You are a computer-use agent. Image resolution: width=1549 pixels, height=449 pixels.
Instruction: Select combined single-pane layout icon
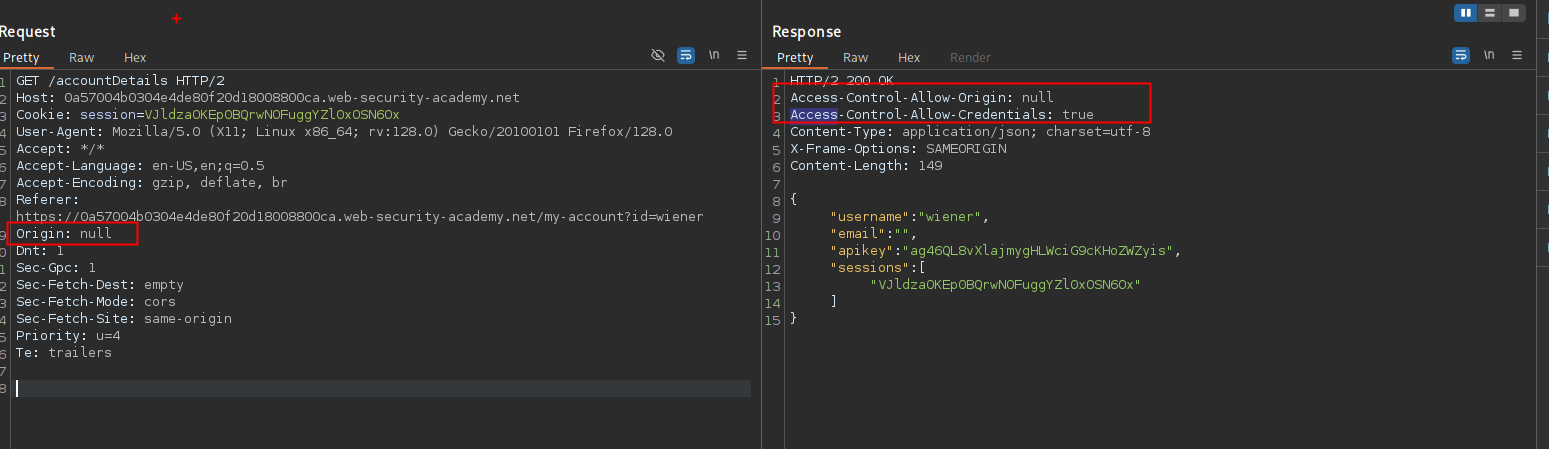click(1514, 13)
